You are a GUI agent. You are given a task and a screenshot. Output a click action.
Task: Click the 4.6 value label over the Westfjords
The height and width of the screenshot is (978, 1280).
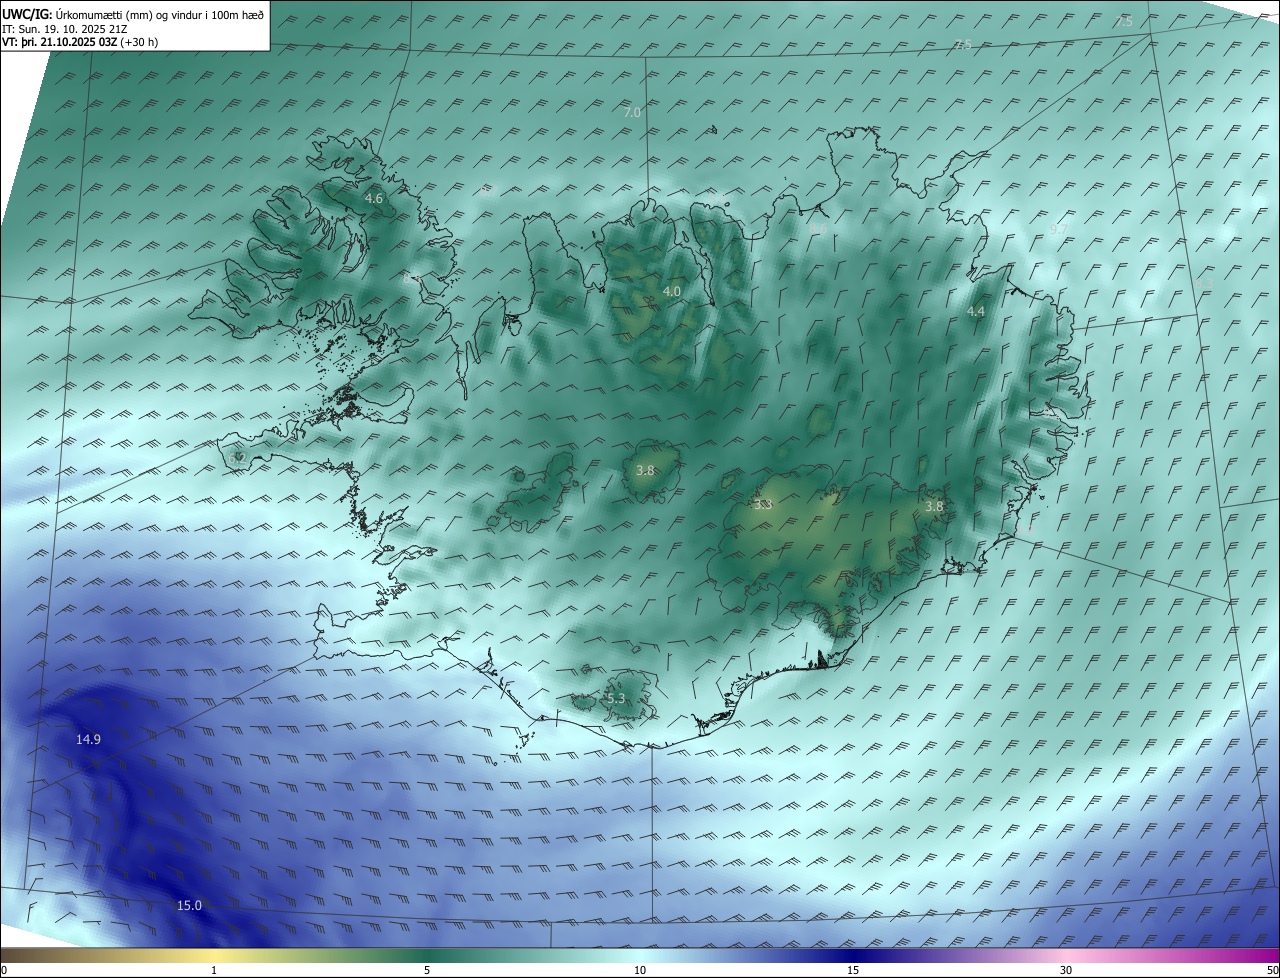pos(374,199)
